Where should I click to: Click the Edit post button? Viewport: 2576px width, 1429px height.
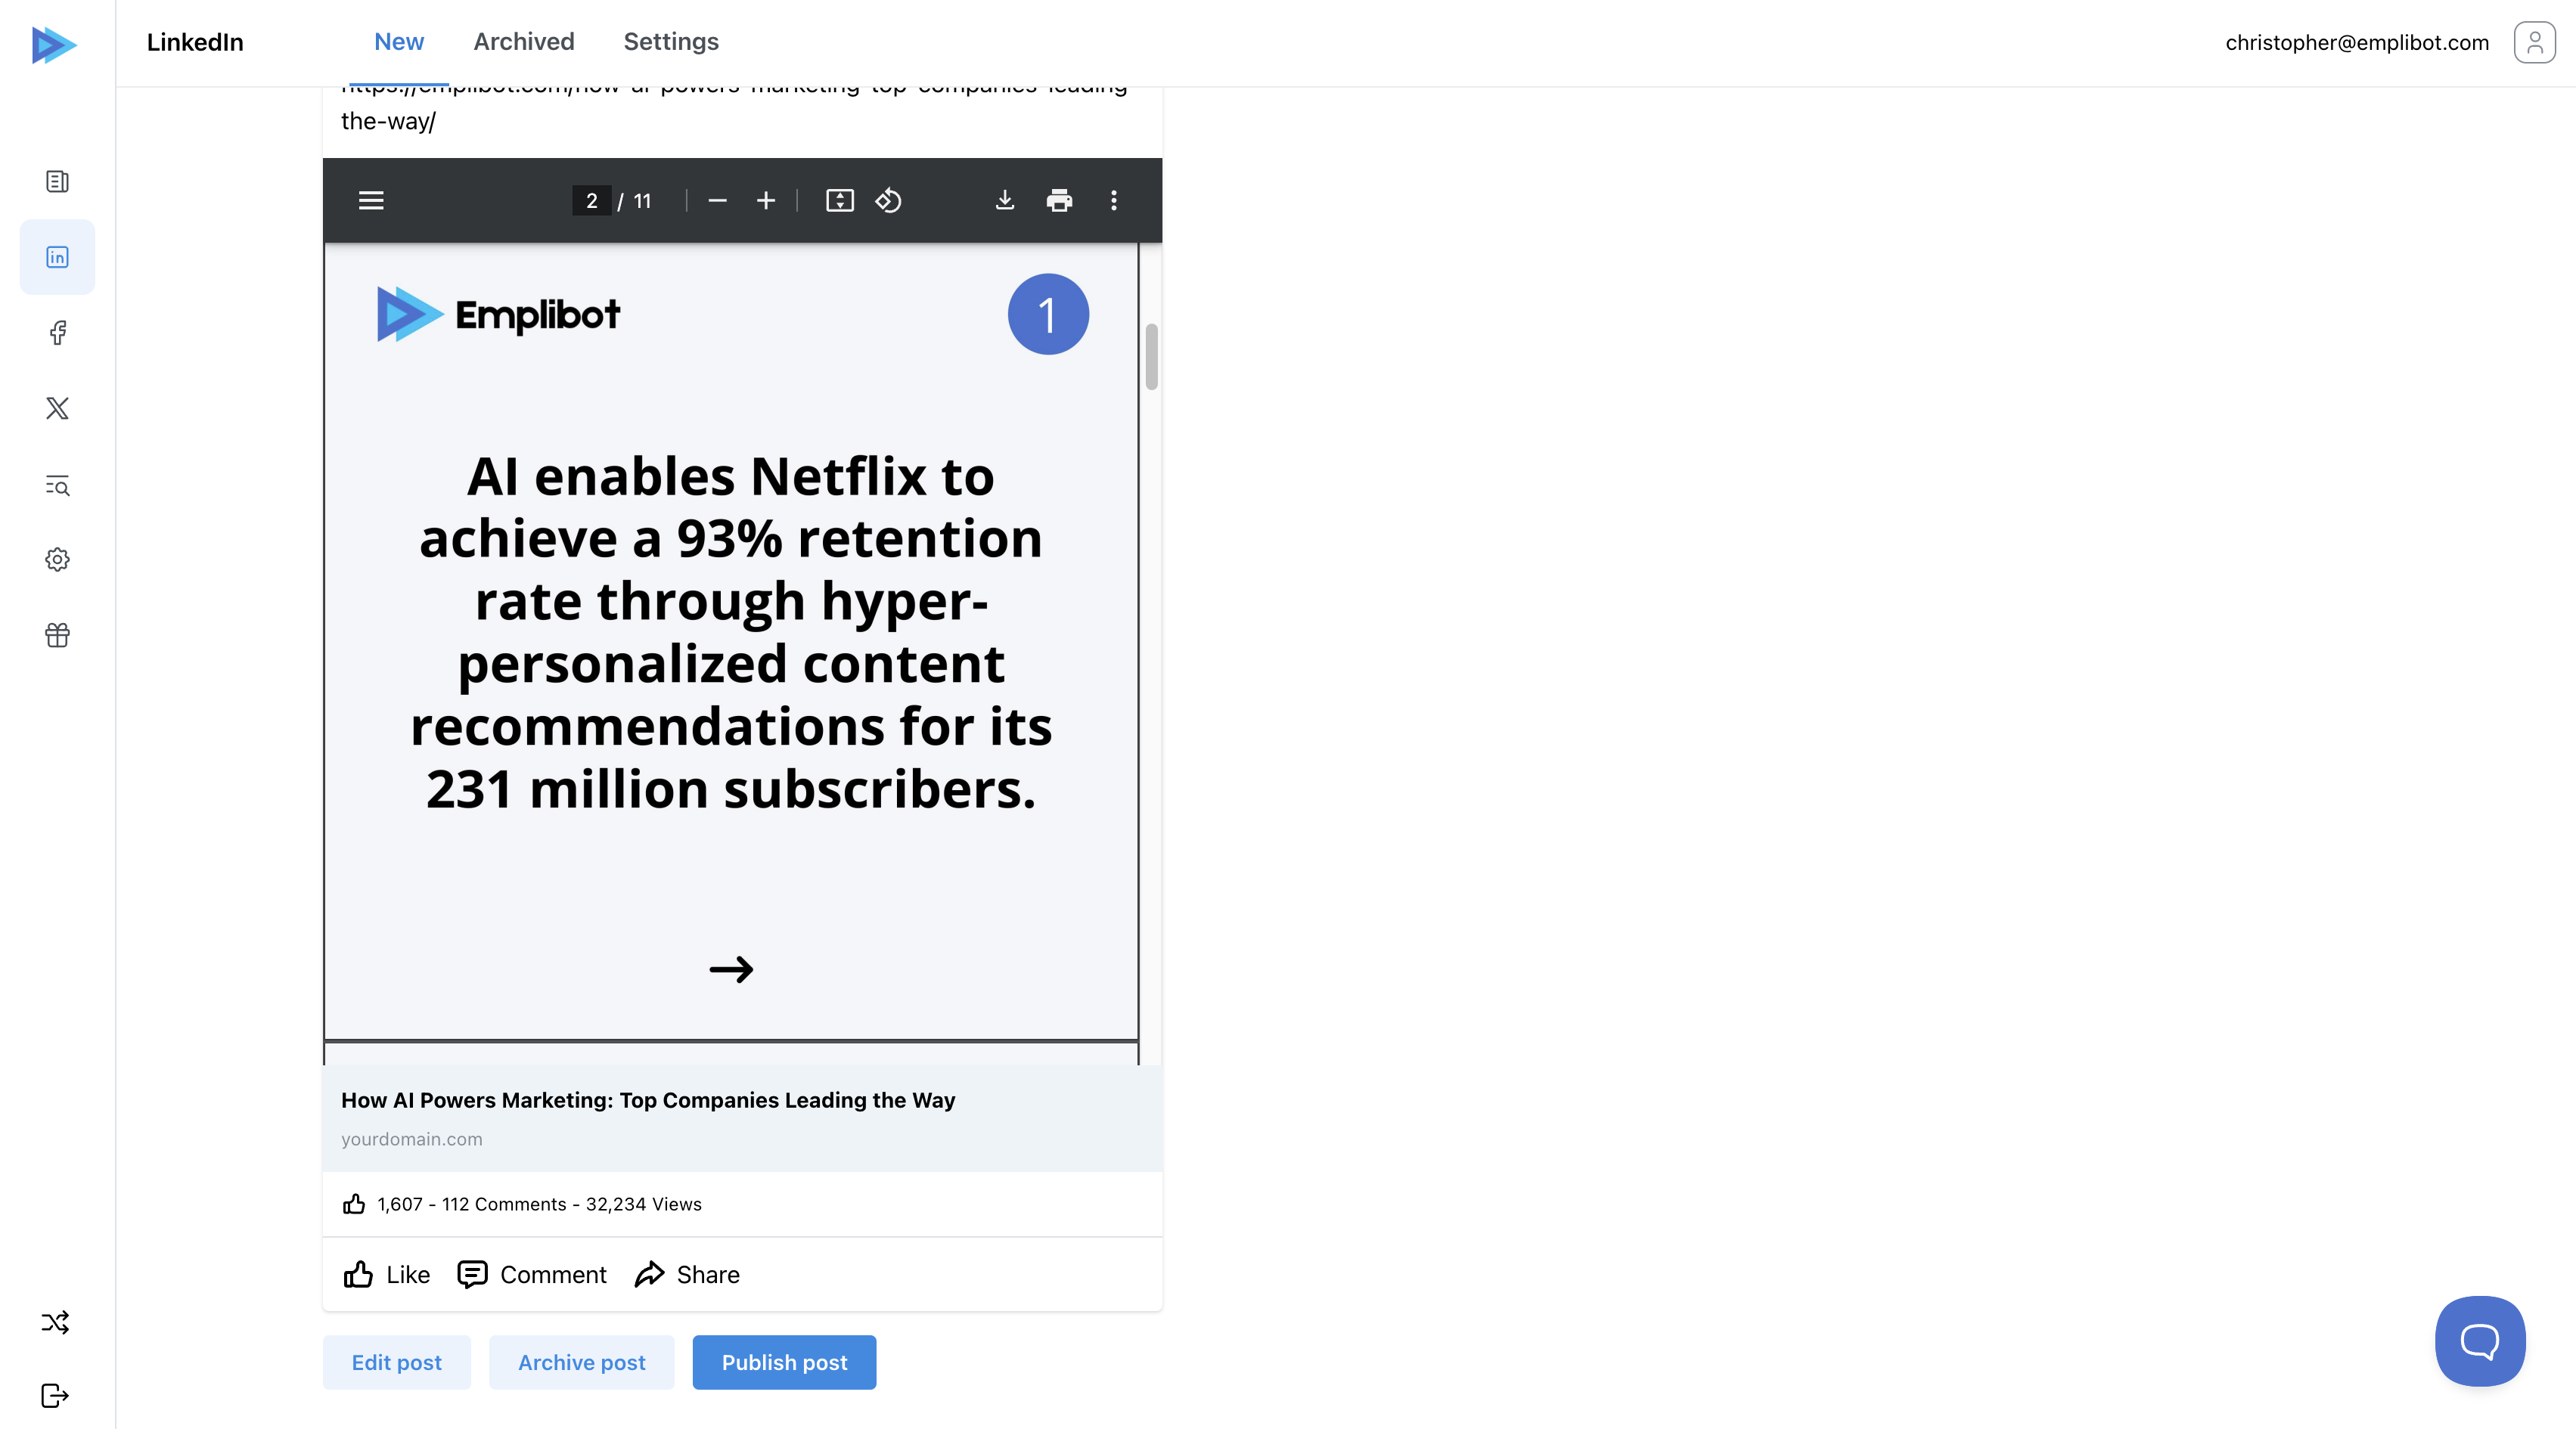(396, 1362)
